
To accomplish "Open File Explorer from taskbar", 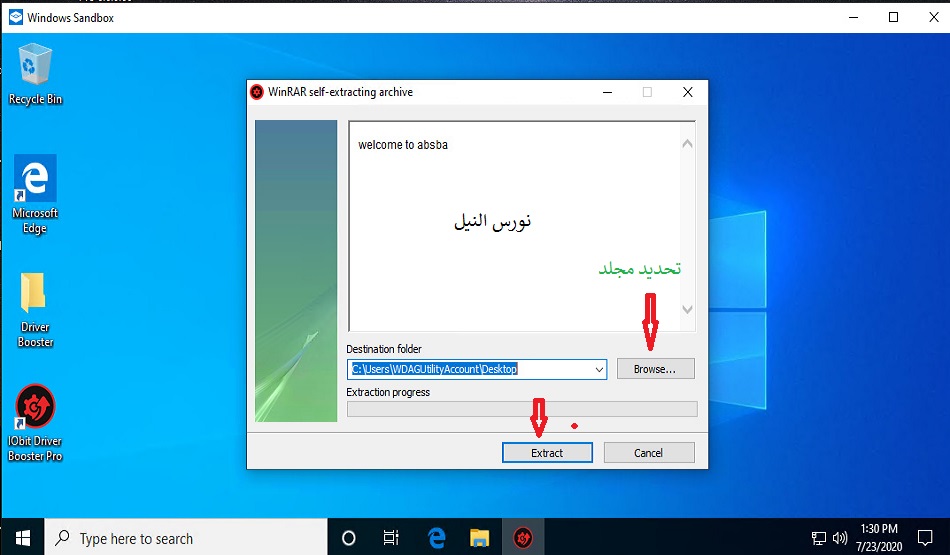I will [x=479, y=538].
